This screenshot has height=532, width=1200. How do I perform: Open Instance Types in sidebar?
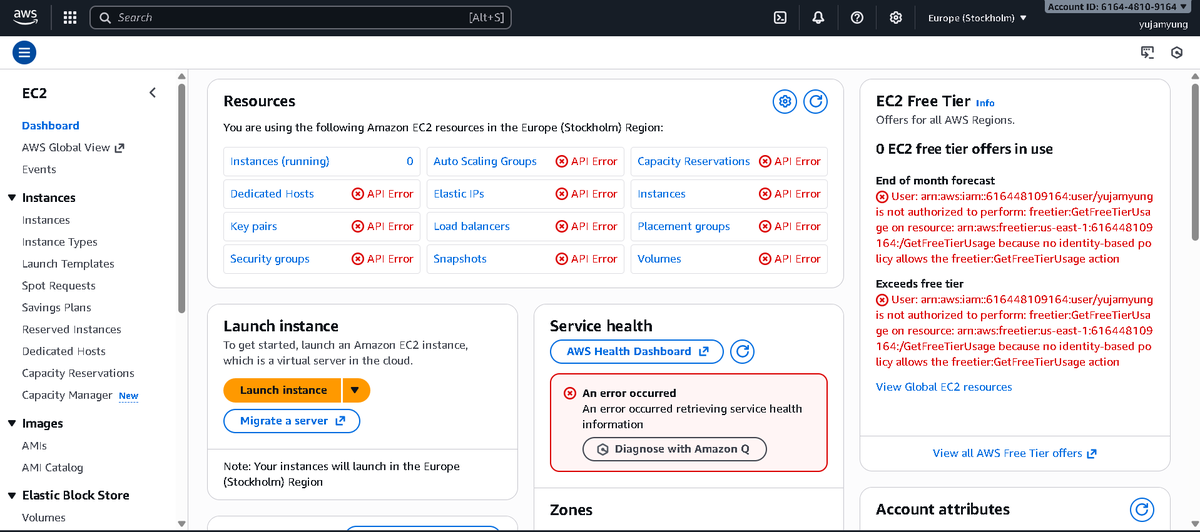(60, 242)
